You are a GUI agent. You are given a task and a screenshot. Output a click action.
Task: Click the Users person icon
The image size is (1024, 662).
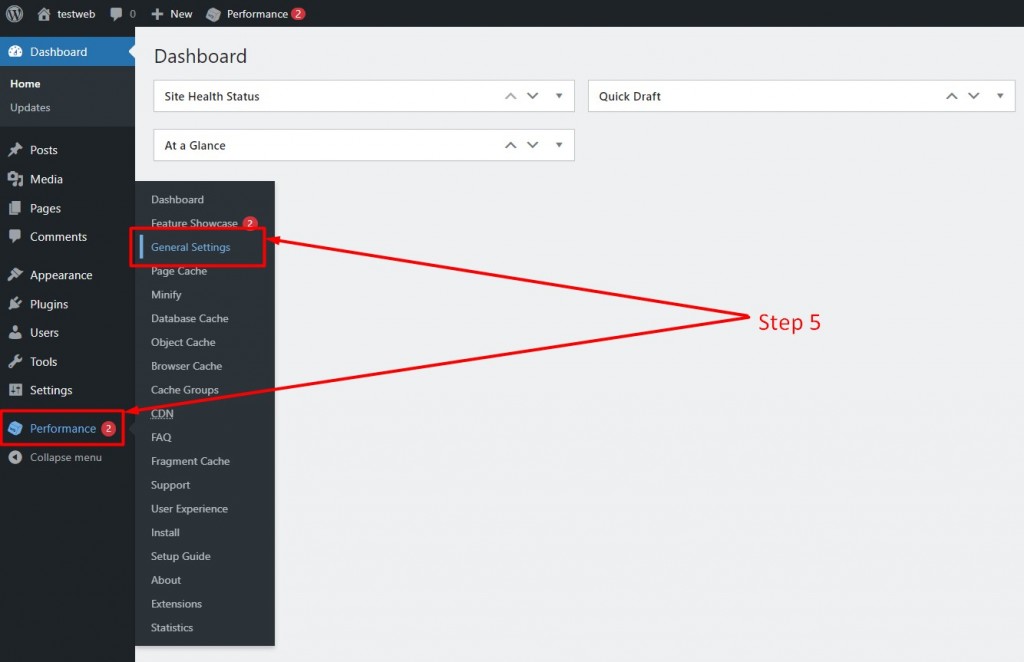(x=15, y=332)
